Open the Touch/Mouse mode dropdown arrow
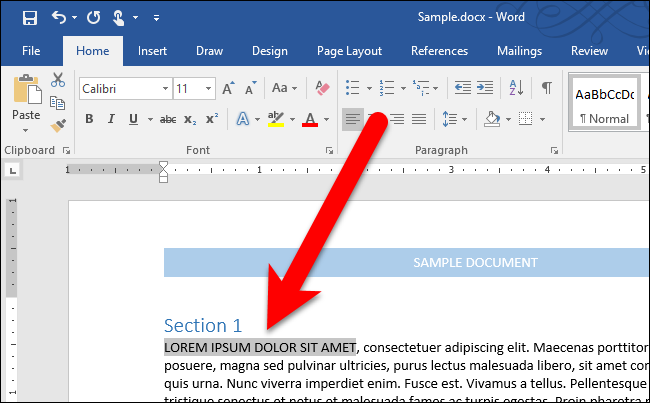Image resolution: width=650 pixels, height=403 pixels. pos(136,17)
